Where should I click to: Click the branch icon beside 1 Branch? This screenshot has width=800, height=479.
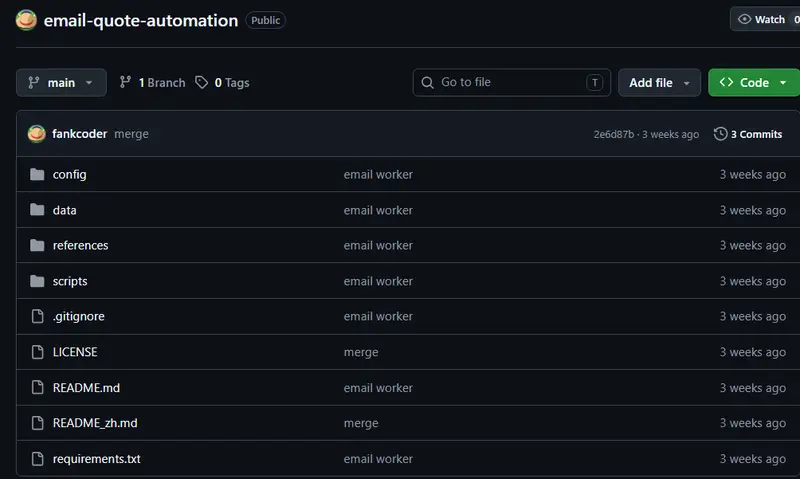pyautogui.click(x=125, y=82)
